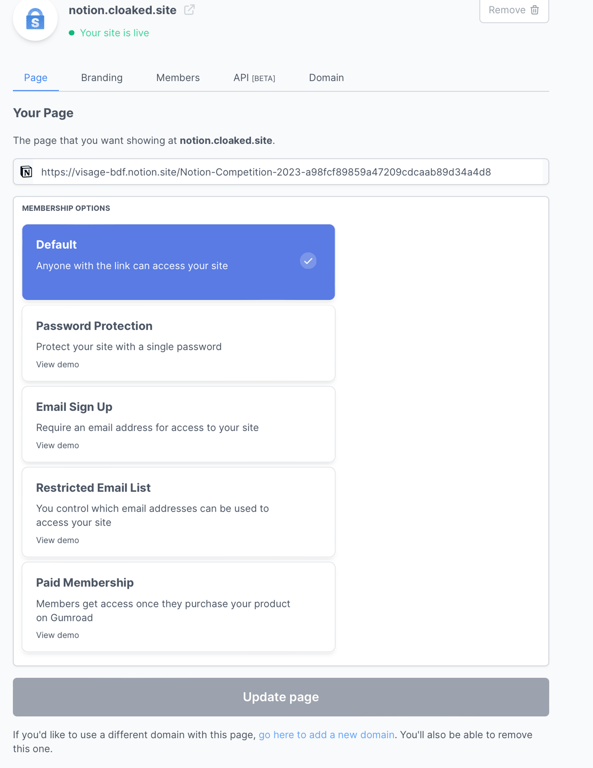Open the Members tab
Viewport: 593px width, 768px height.
178,78
